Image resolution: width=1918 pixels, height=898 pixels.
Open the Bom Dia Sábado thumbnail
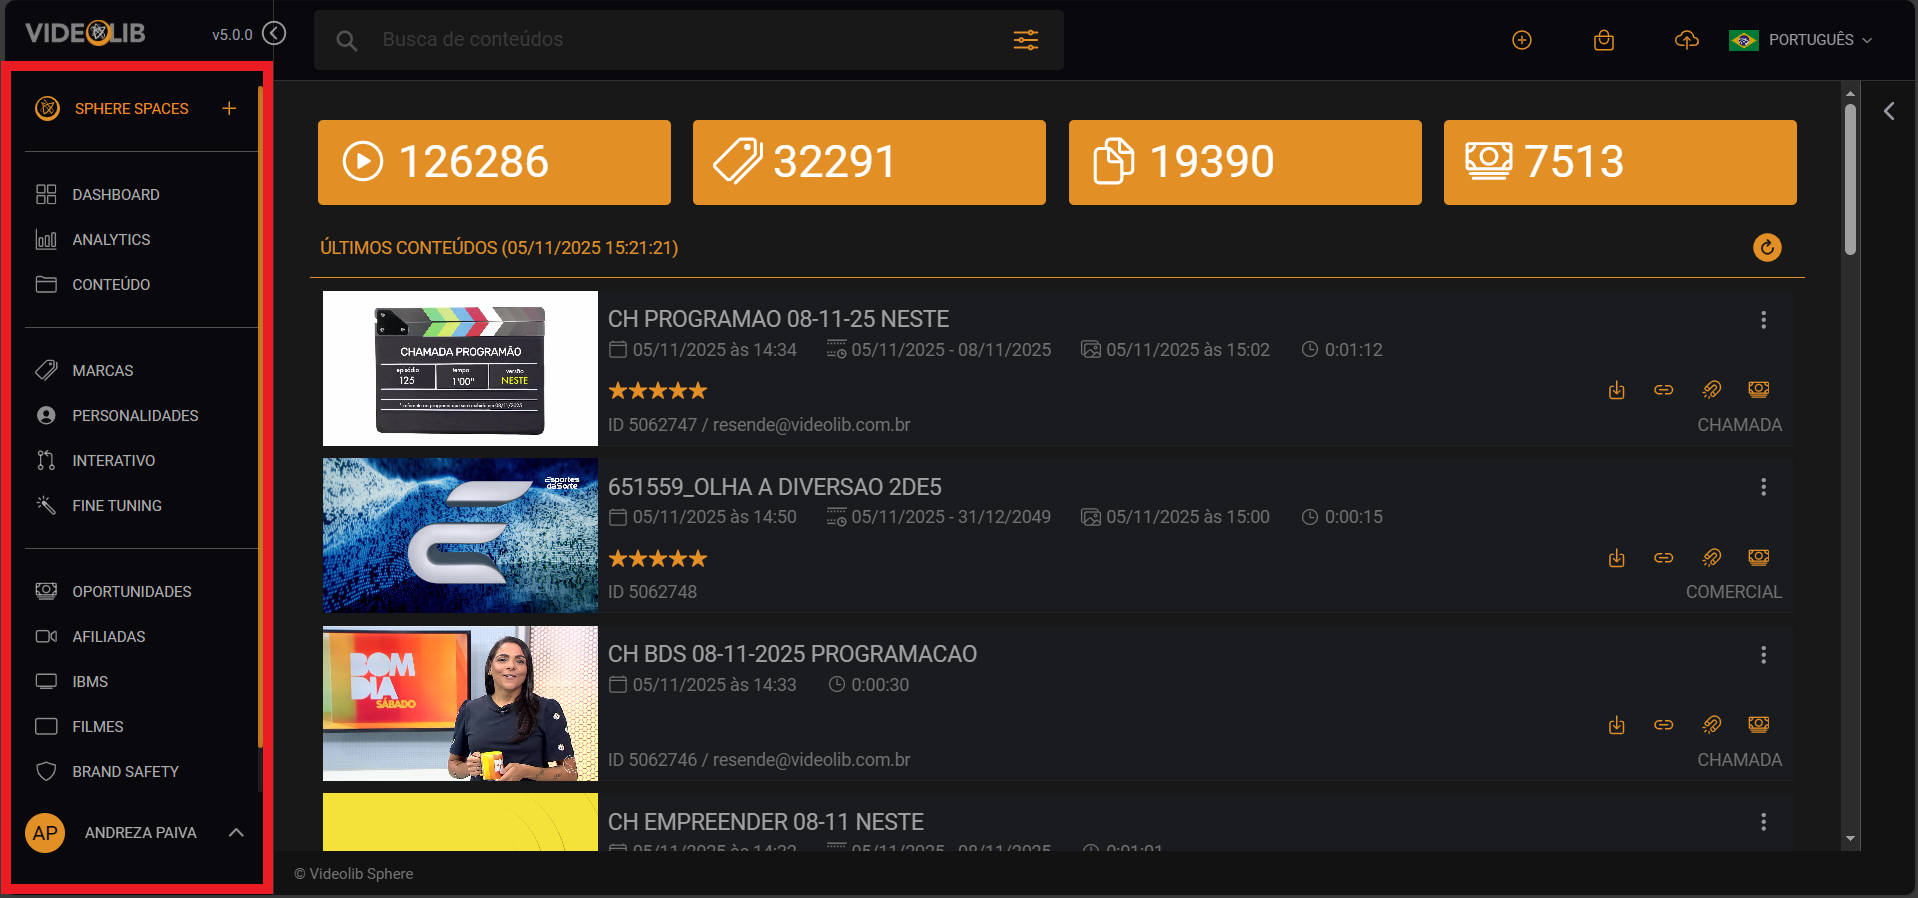click(x=460, y=703)
